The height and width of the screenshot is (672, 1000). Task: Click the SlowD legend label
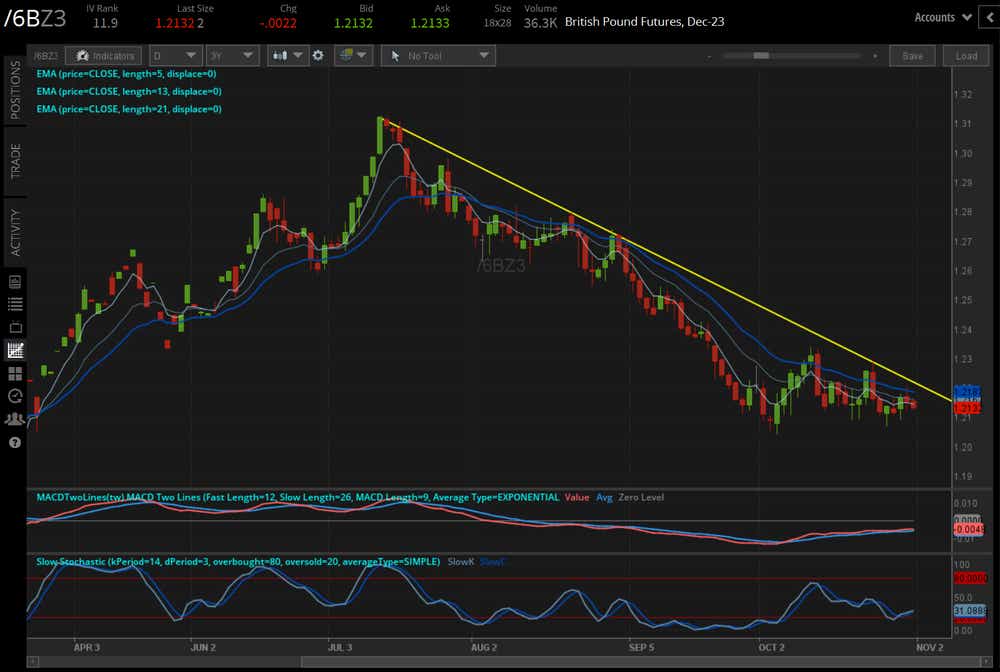coord(492,562)
